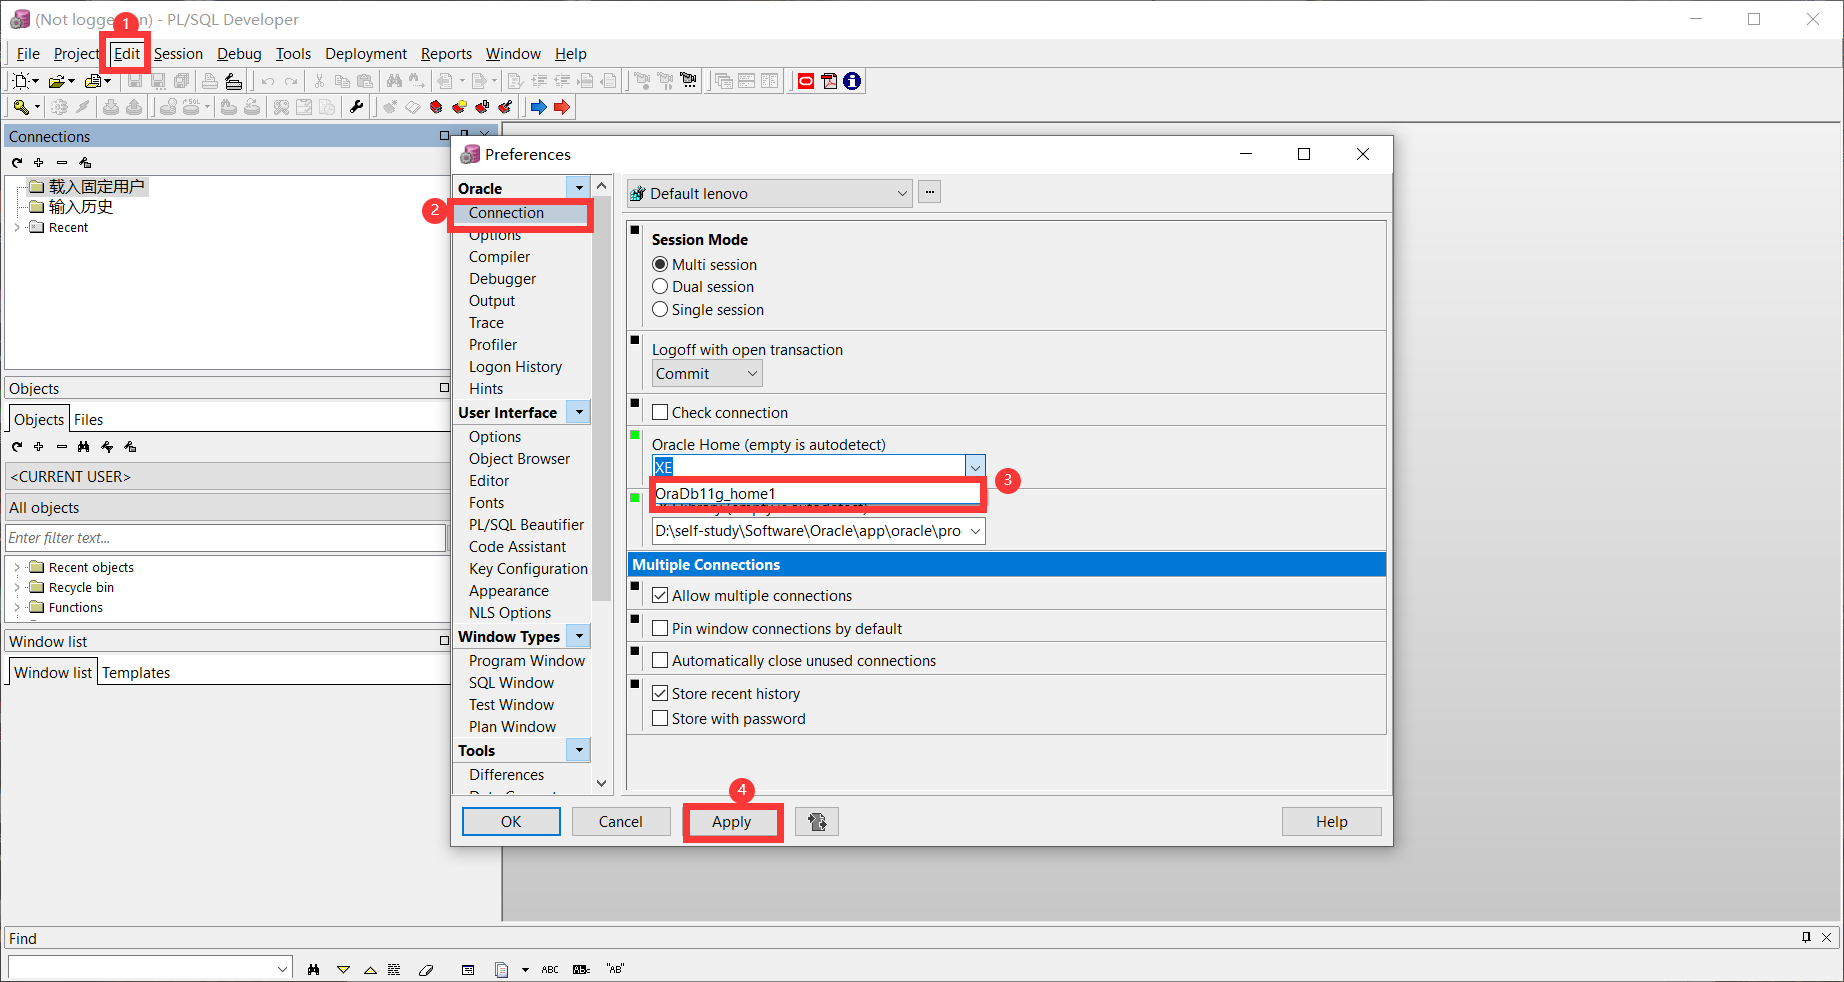Collapse the User Interface preferences section
Viewport: 1844px width, 982px height.
tap(579, 412)
